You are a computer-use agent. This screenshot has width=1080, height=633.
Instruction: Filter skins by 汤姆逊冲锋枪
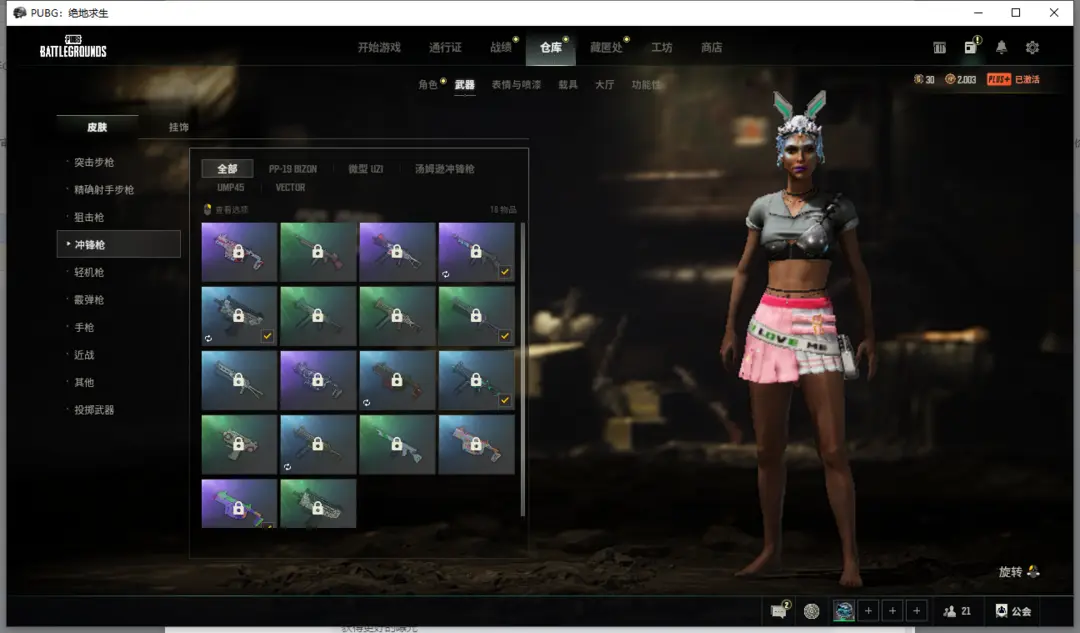coord(444,169)
